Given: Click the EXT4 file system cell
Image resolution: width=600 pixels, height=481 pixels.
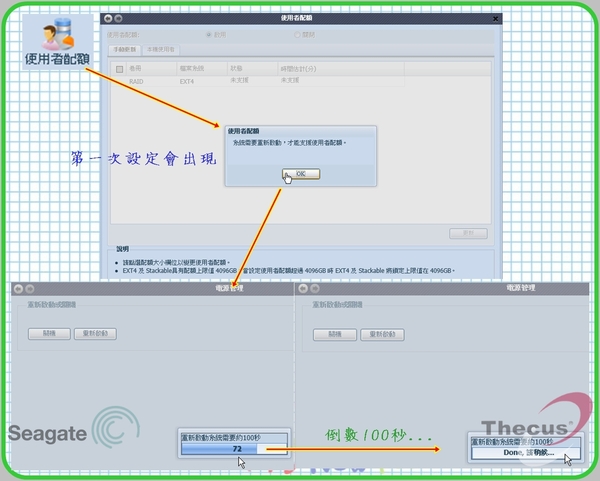Looking at the screenshot, I should click(187, 82).
